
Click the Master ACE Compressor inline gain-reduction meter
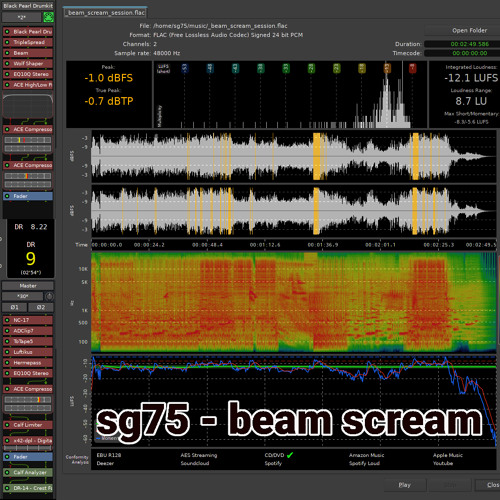[x=28, y=404]
